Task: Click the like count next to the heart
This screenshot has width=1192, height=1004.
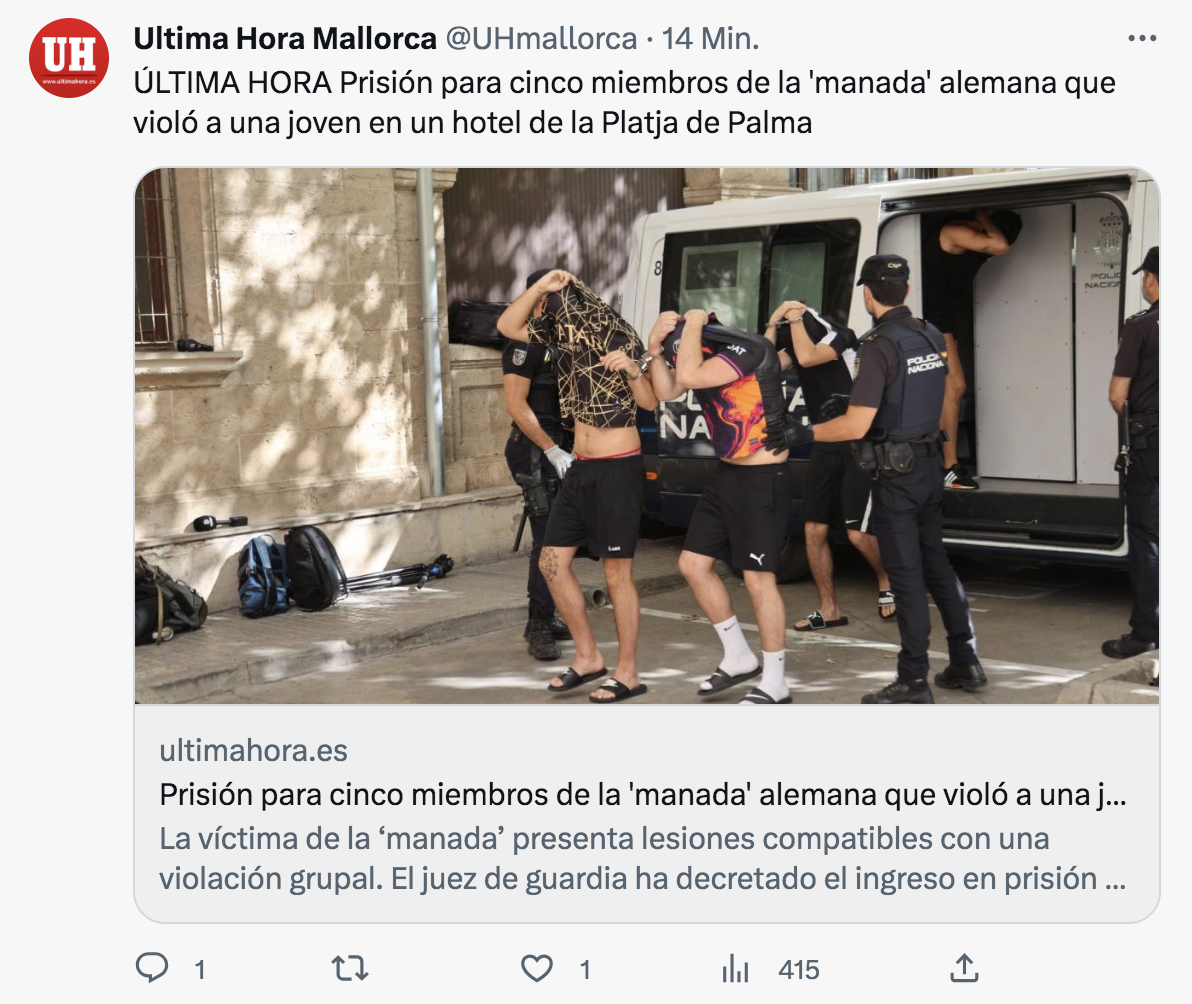Action: point(585,970)
